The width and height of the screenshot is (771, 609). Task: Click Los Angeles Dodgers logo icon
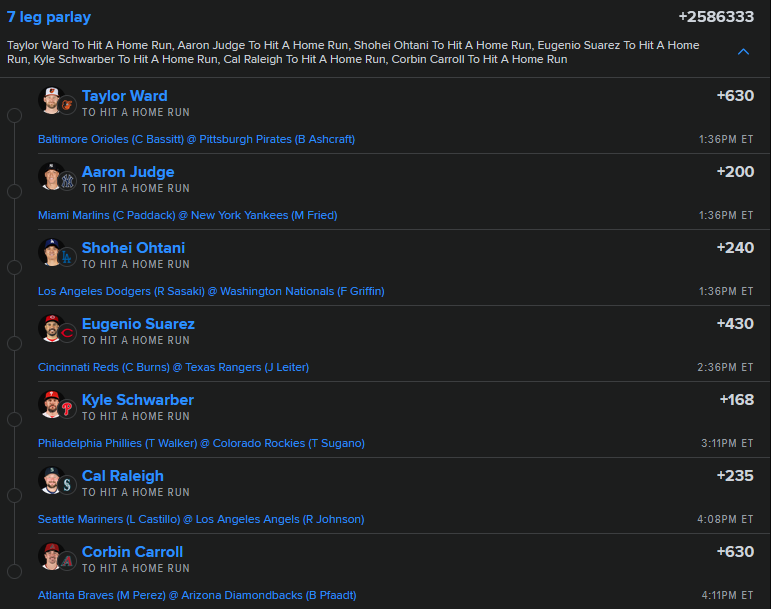point(67,257)
